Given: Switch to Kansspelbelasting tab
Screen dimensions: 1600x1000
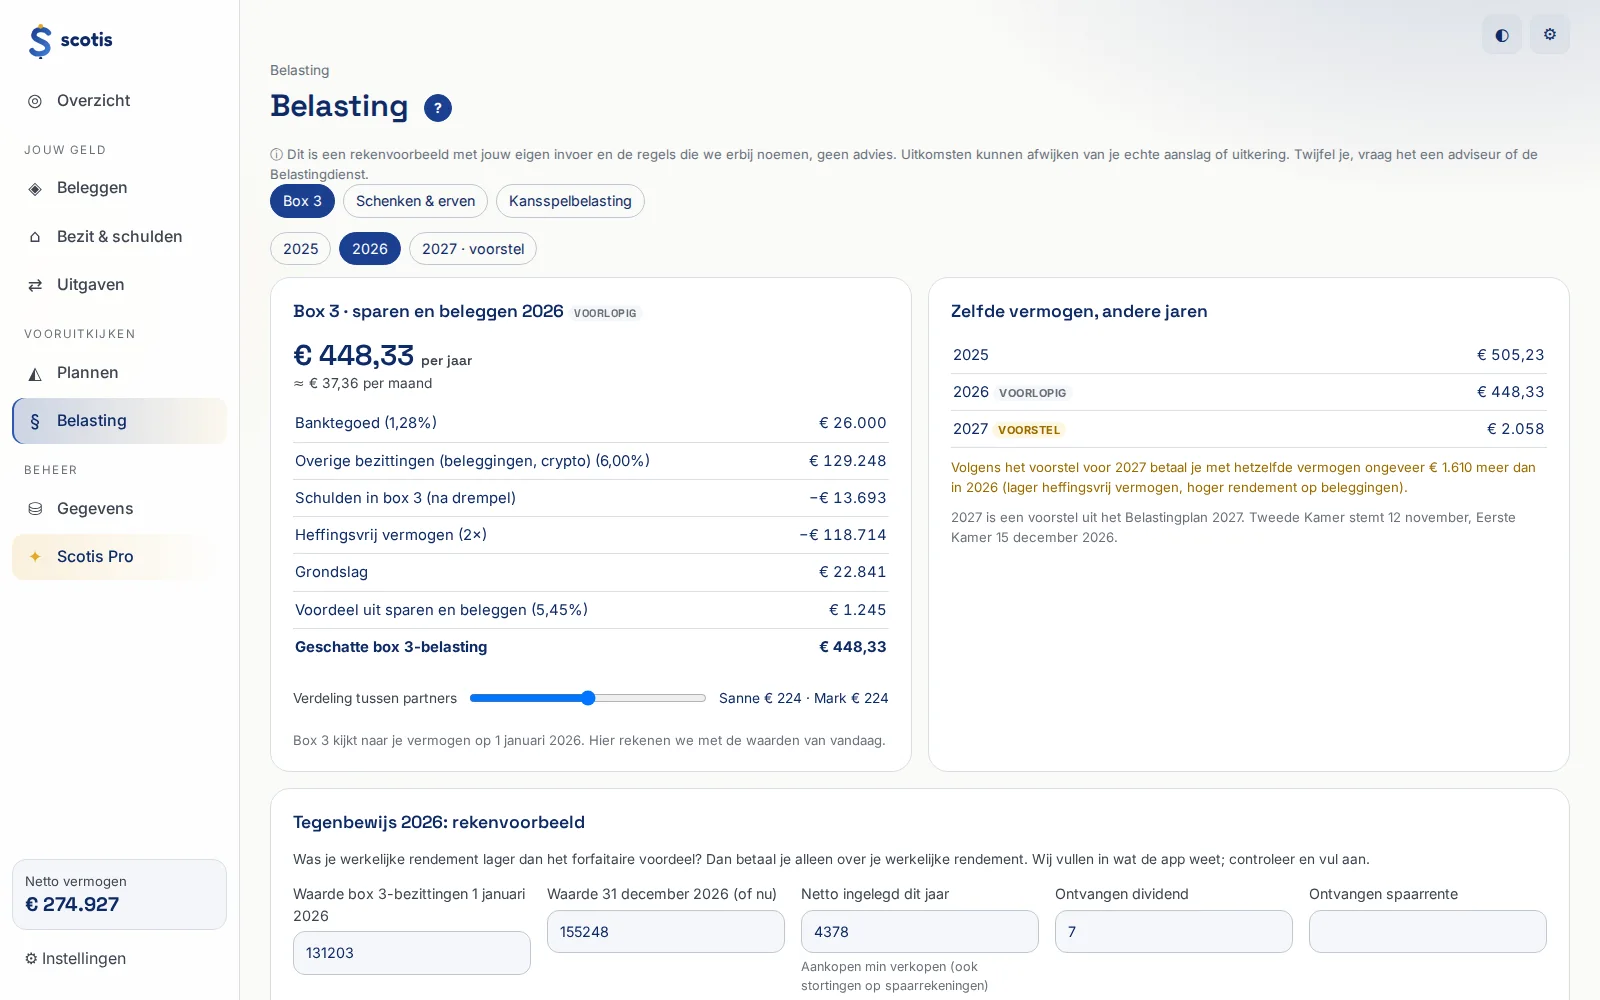Looking at the screenshot, I should (x=570, y=201).
